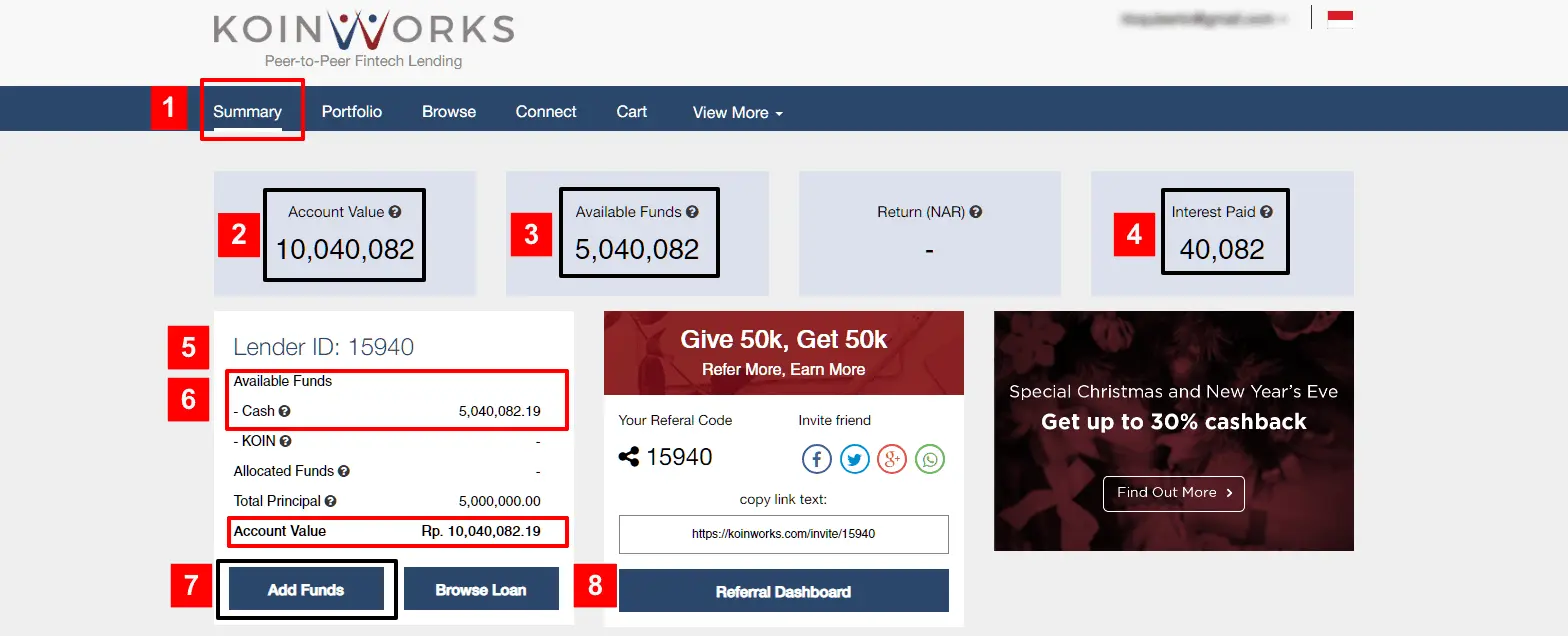Click the Interest Paid help icon
Screen dimensions: 1568x636
pos(1266,212)
